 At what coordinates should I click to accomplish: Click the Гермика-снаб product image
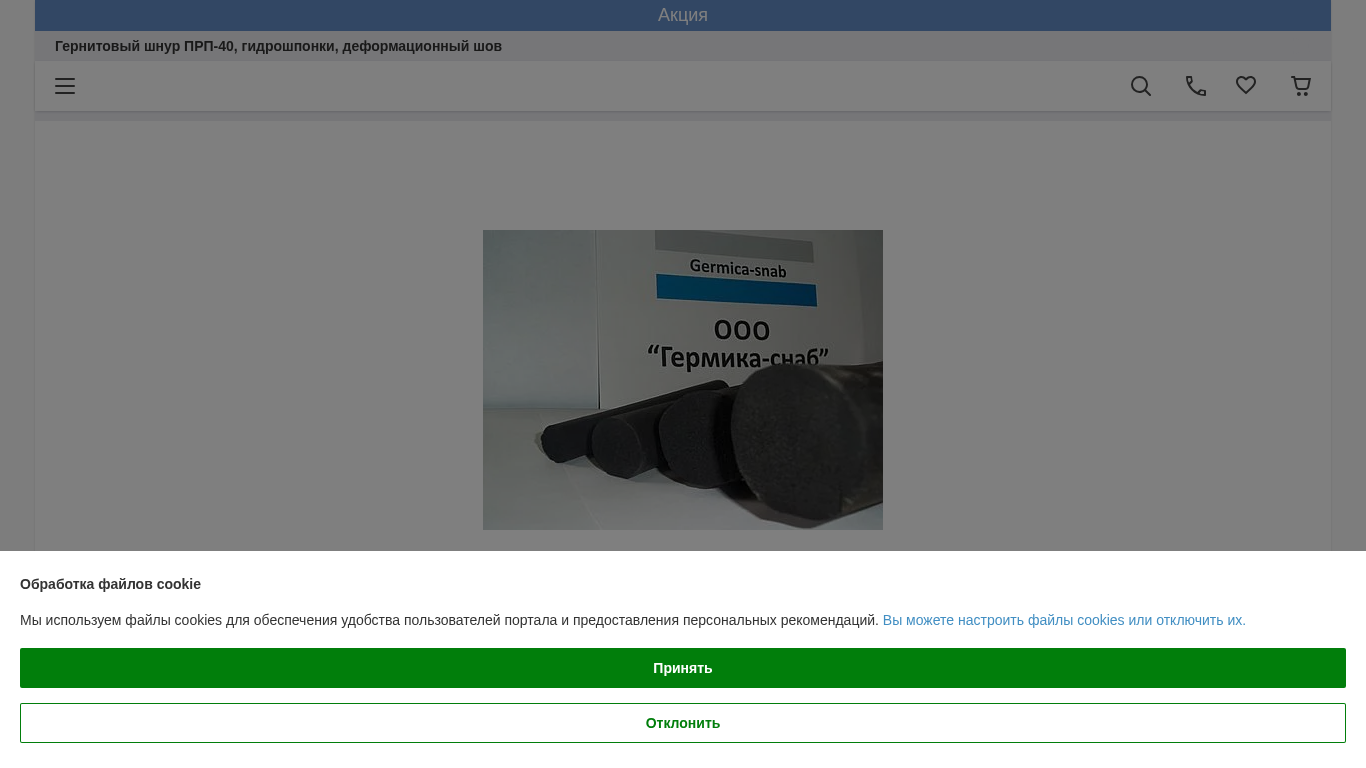point(683,380)
